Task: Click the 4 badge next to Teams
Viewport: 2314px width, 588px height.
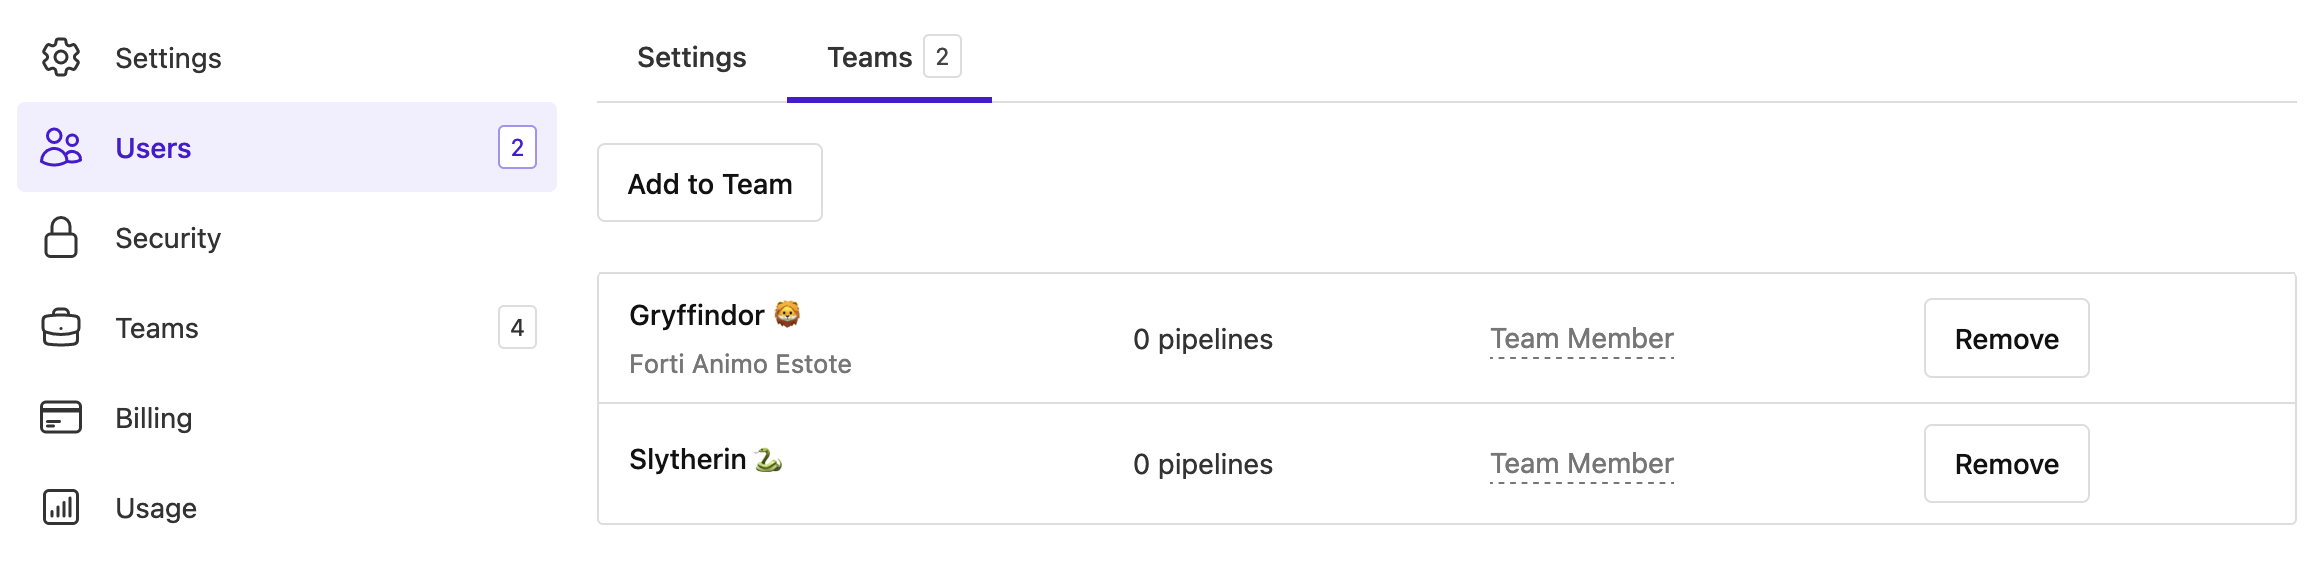Action: tap(517, 326)
